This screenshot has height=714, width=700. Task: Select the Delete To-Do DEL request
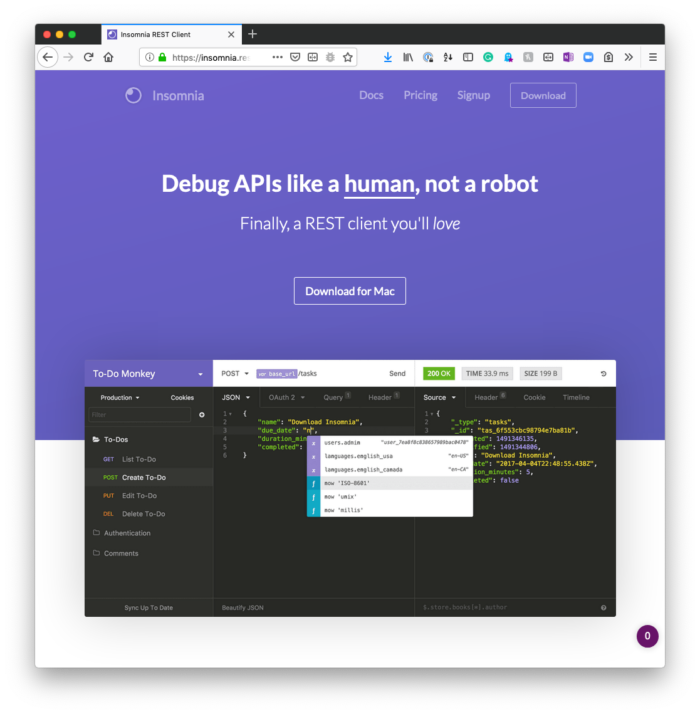coord(148,514)
